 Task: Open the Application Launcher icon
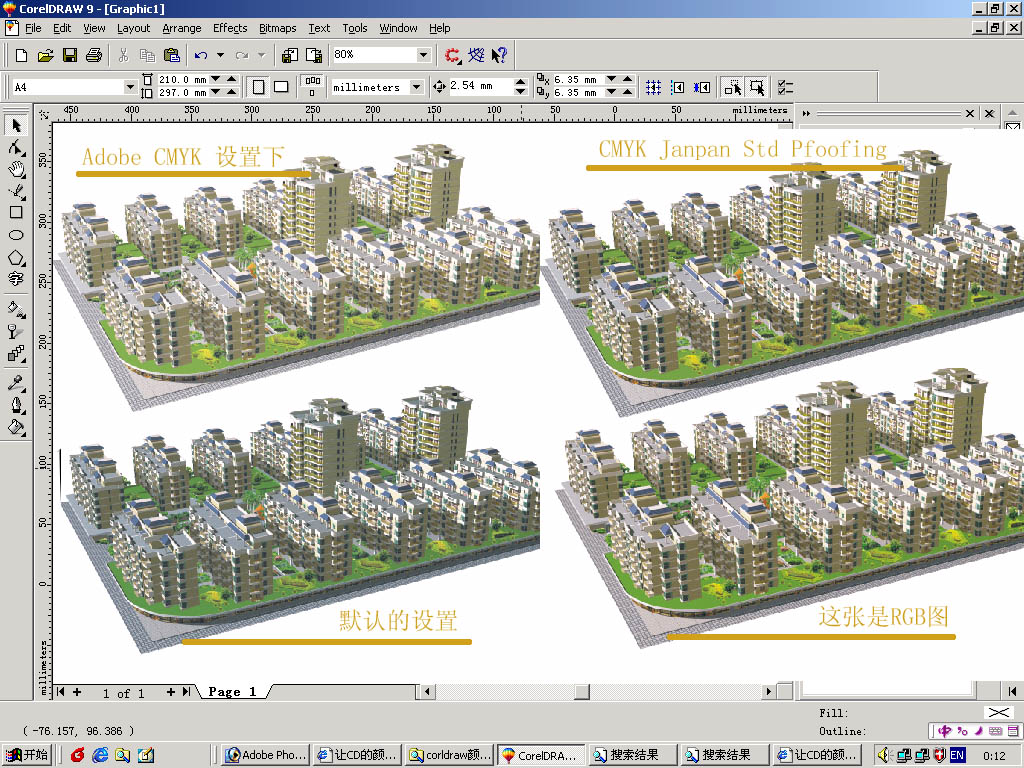(x=452, y=56)
